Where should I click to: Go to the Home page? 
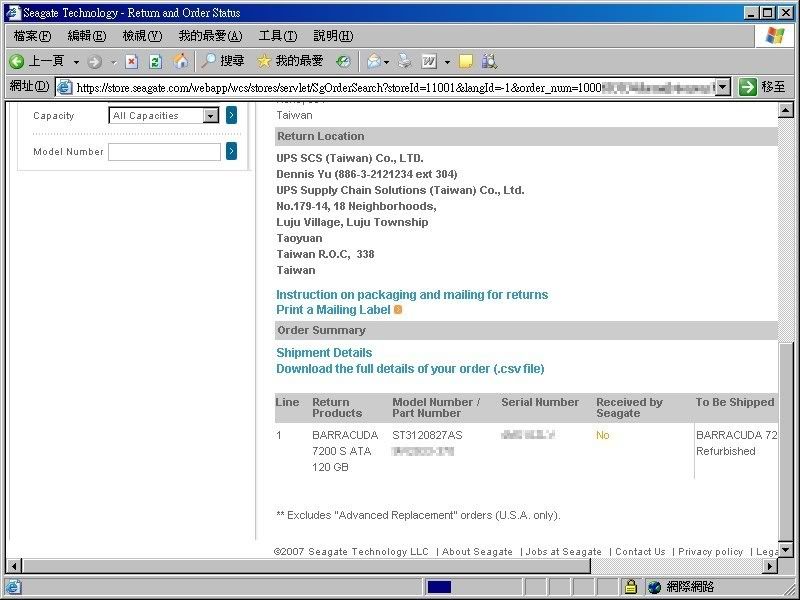(180, 61)
